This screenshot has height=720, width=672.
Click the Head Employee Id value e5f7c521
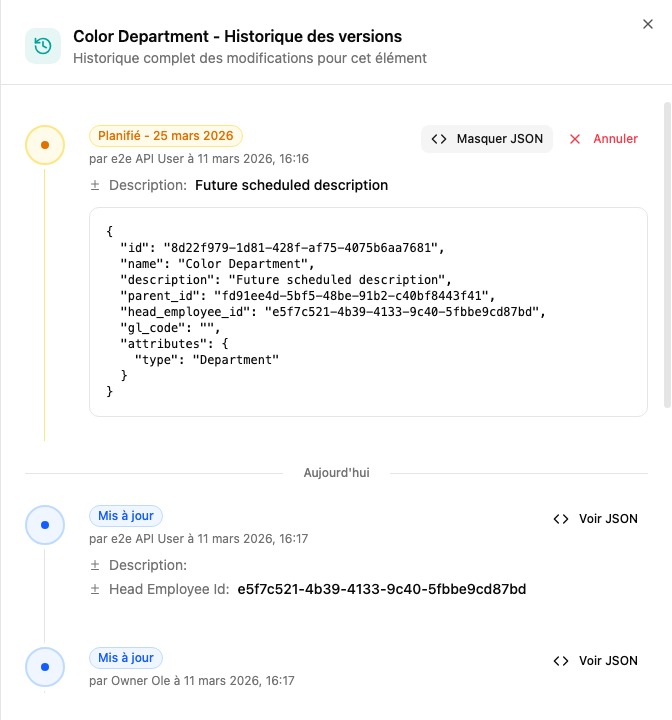[x=381, y=590]
